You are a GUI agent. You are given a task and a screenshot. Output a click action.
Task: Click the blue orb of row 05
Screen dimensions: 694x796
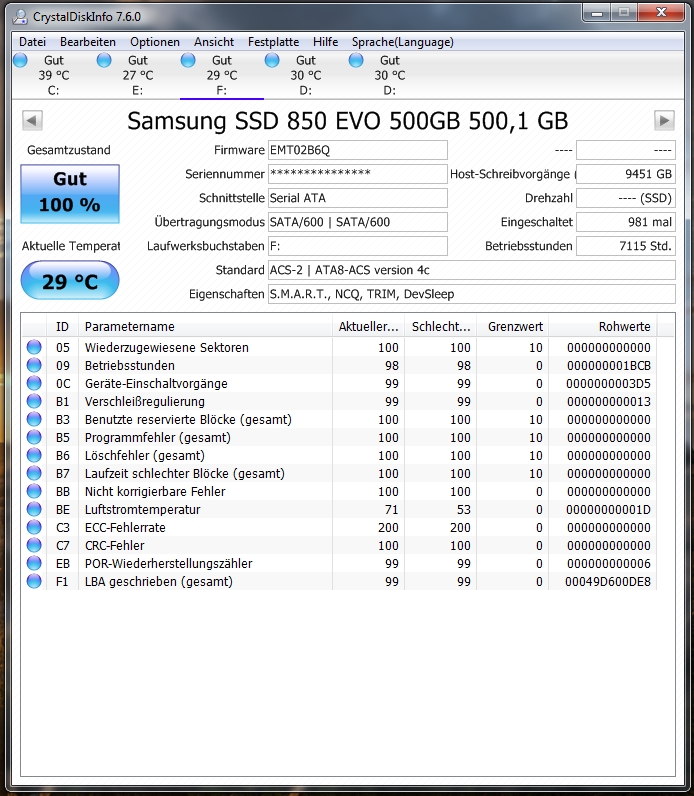(34, 347)
